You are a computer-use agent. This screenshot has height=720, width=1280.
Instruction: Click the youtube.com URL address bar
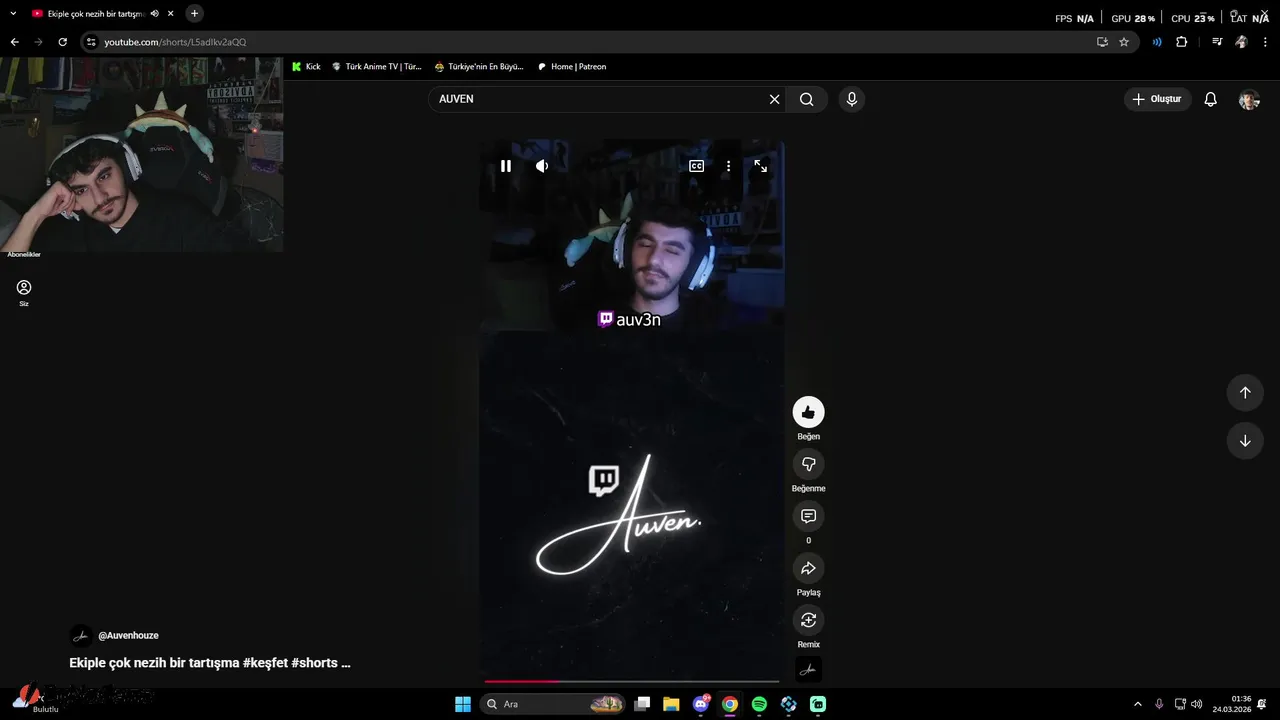(590, 42)
